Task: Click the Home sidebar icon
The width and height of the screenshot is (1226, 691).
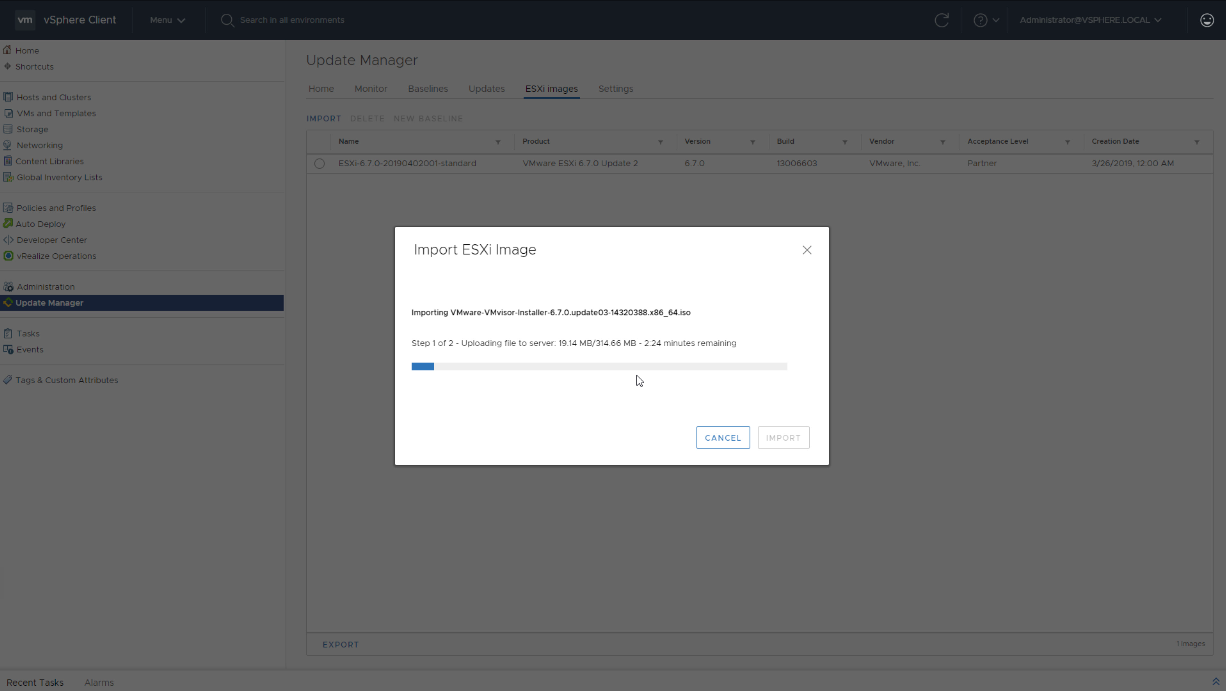Action: tap(8, 50)
